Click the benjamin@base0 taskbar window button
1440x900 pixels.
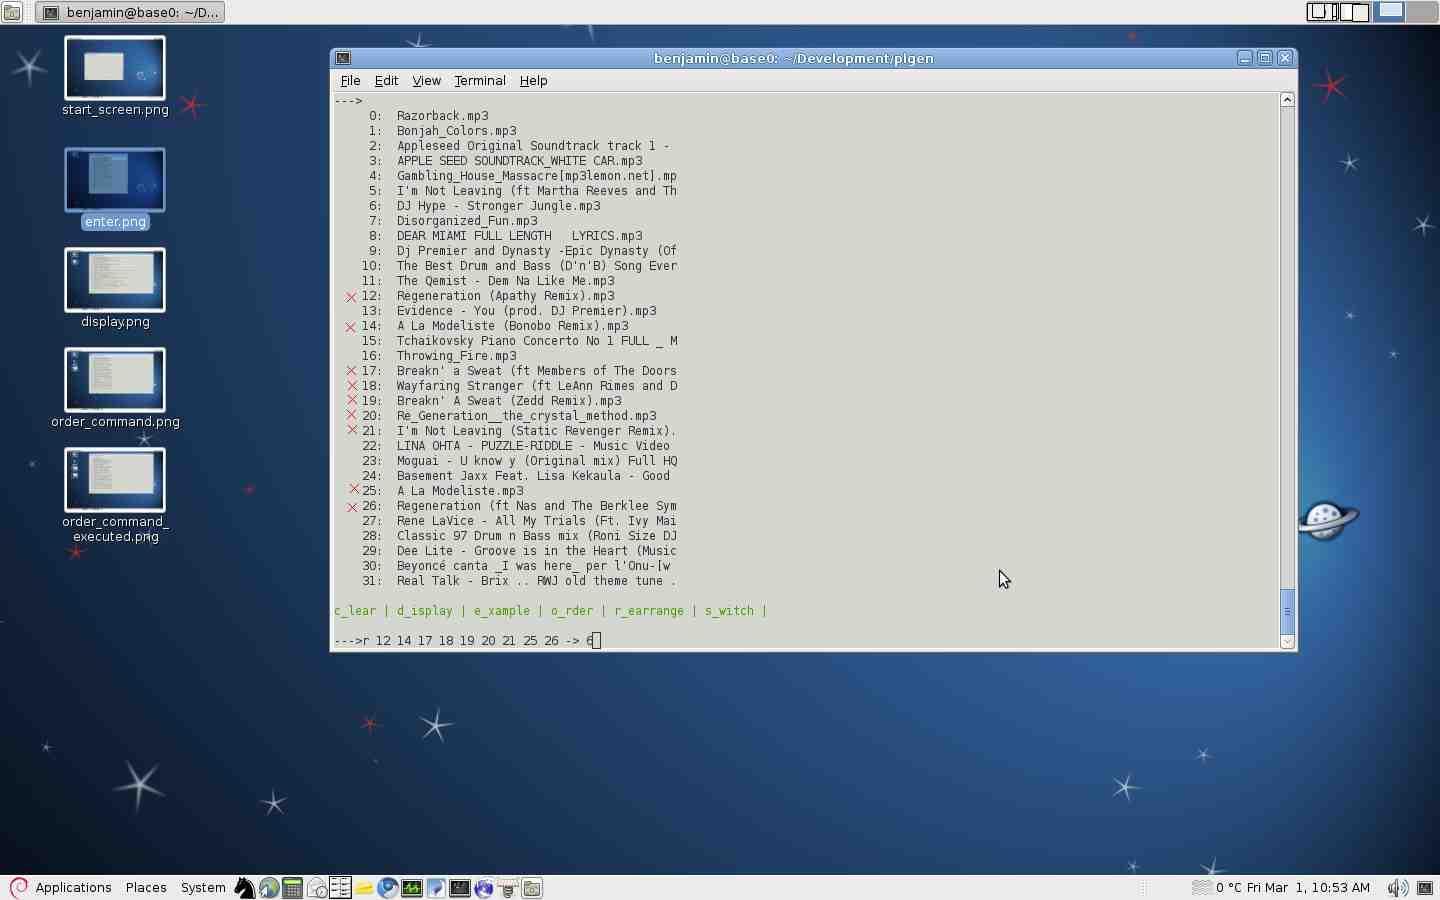click(x=130, y=12)
